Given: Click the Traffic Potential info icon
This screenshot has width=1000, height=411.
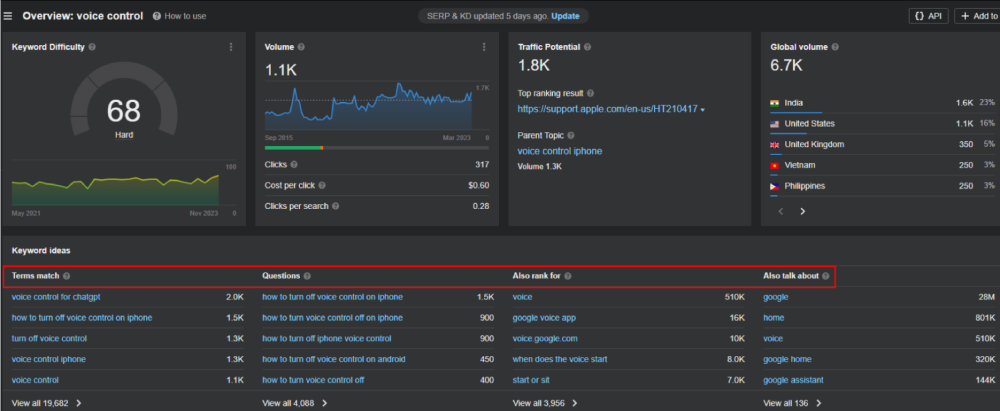Looking at the screenshot, I should (587, 47).
